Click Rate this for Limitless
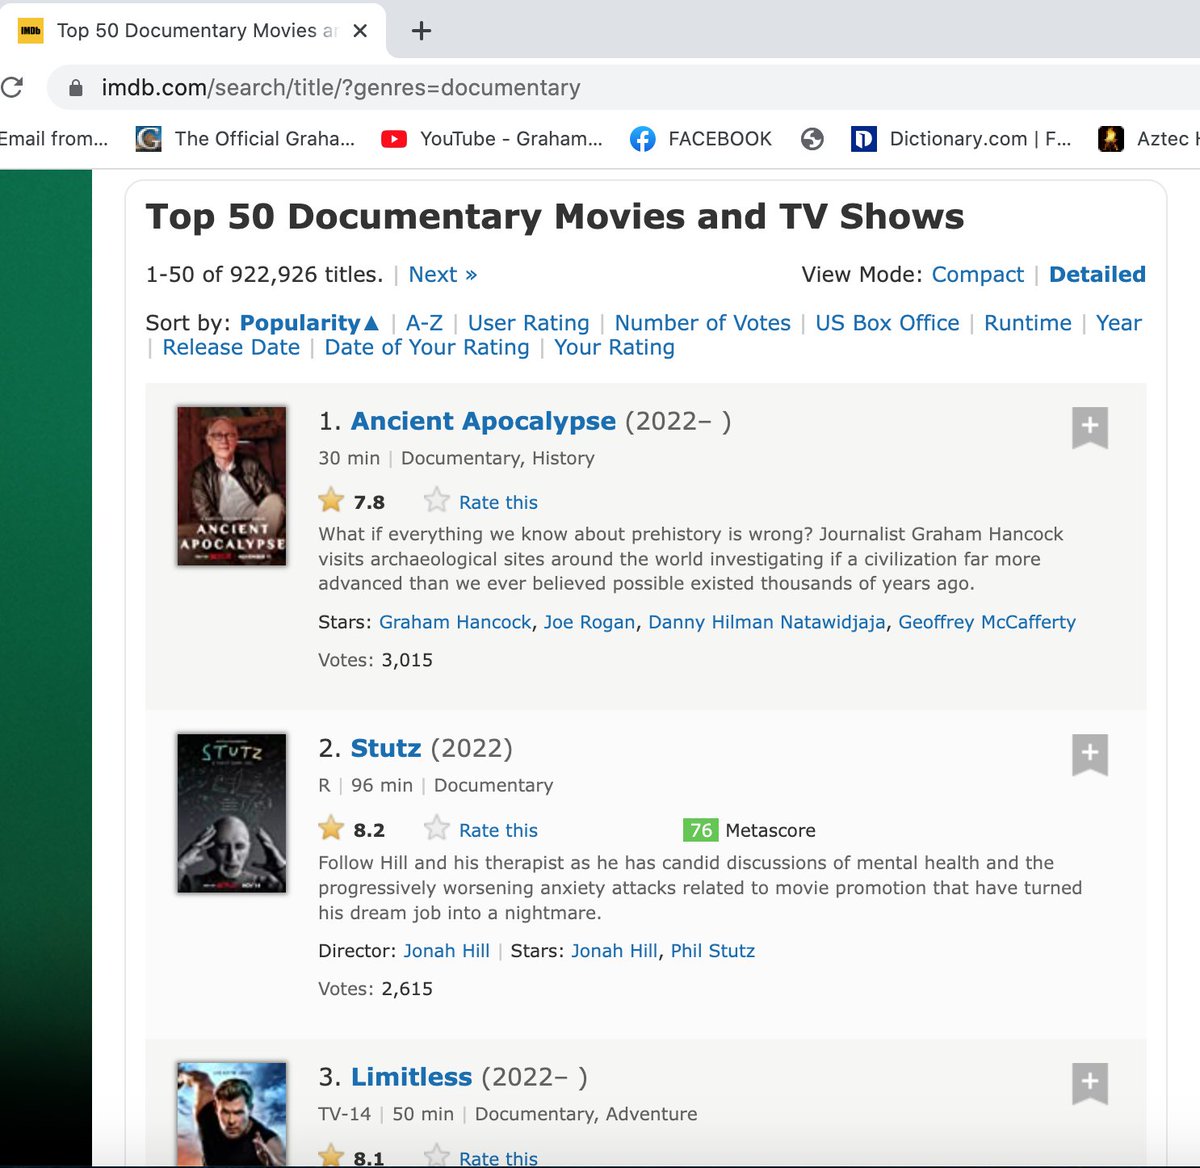1200x1168 pixels. pos(498,1158)
